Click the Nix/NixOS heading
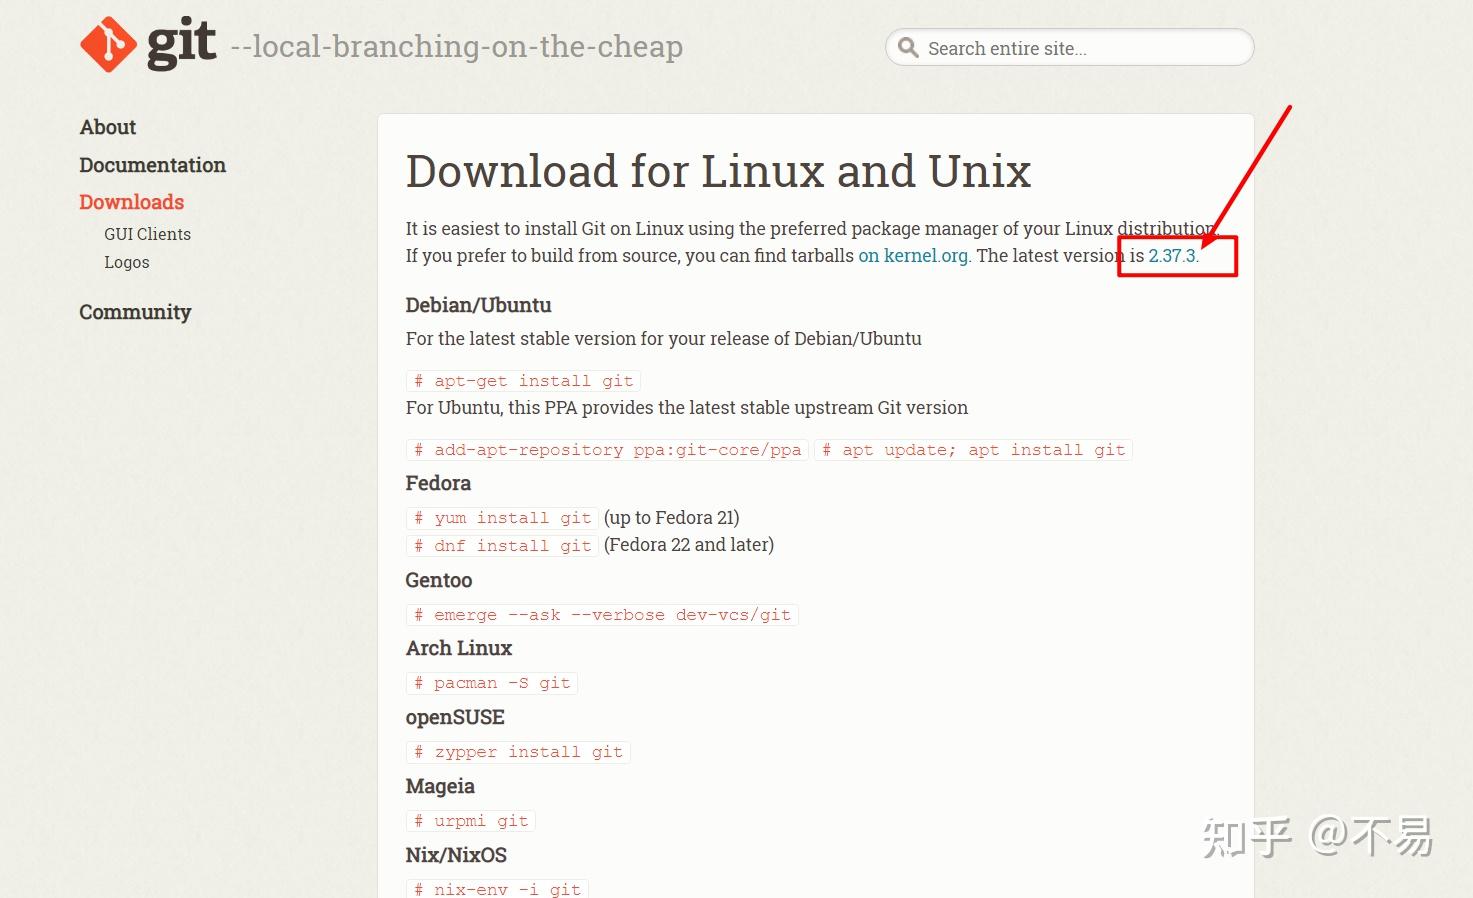 (x=456, y=855)
